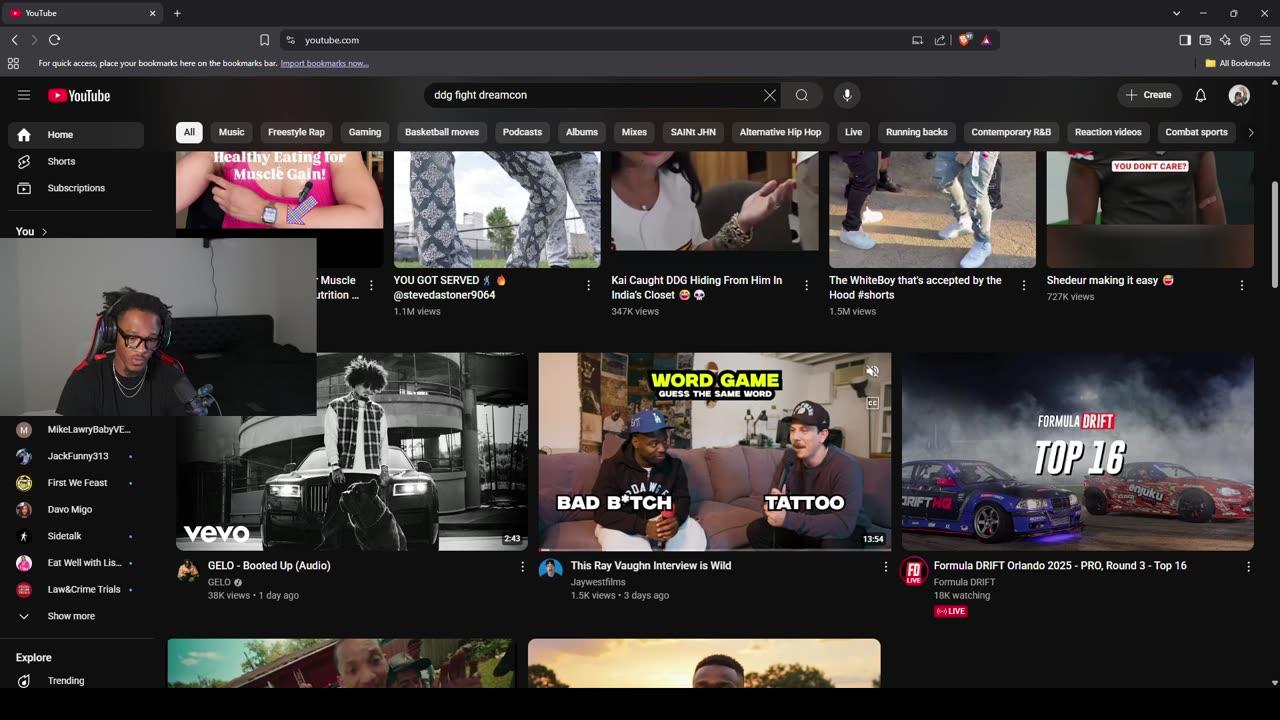Click the Create button
The height and width of the screenshot is (720, 1280).
point(1149,95)
